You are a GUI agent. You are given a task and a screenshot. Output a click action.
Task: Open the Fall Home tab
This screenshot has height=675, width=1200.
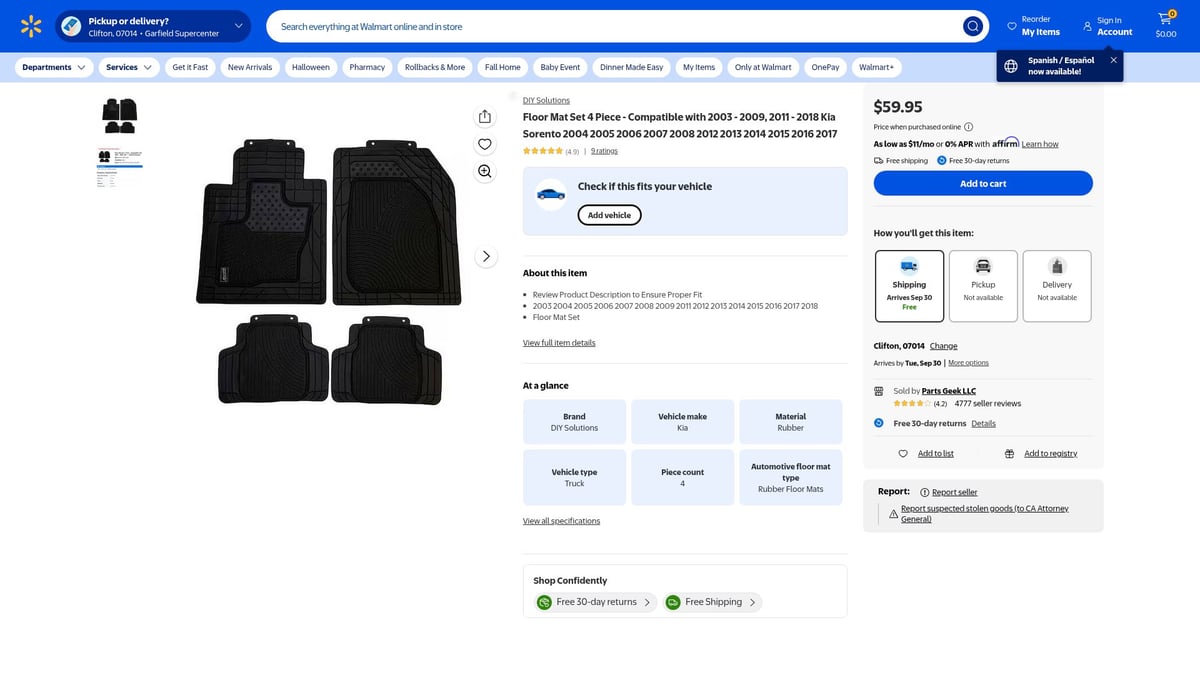click(503, 67)
